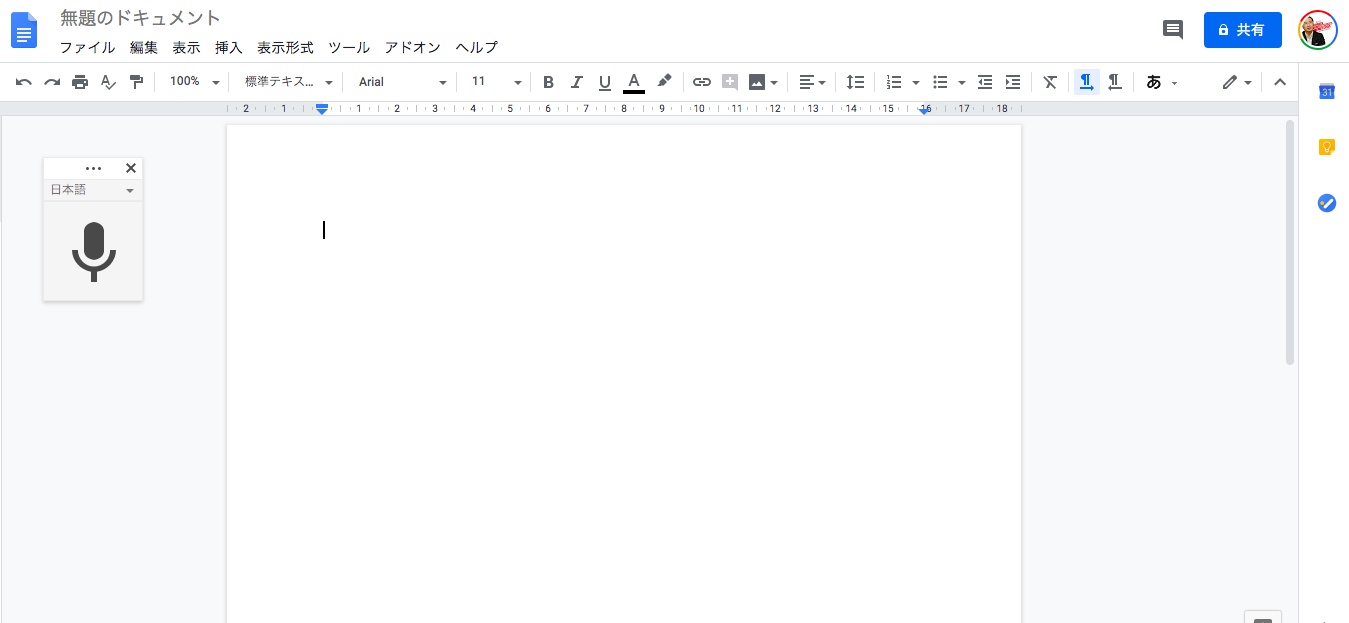Open the 挿入 menu
The height and width of the screenshot is (623, 1349).
[x=229, y=47]
